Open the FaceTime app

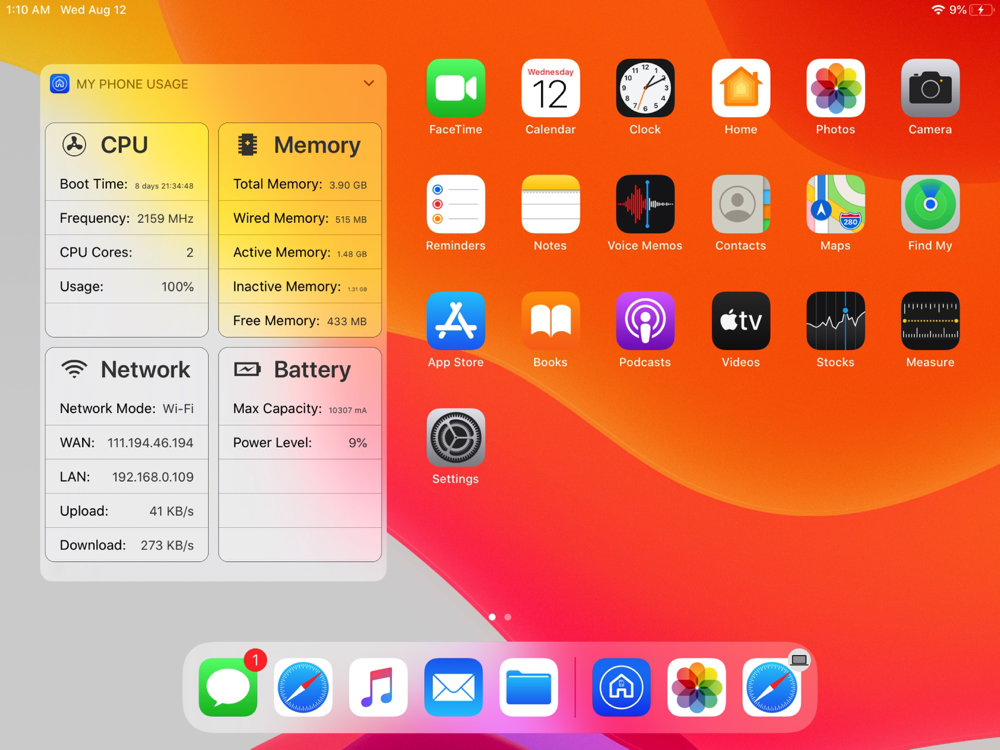click(x=455, y=88)
